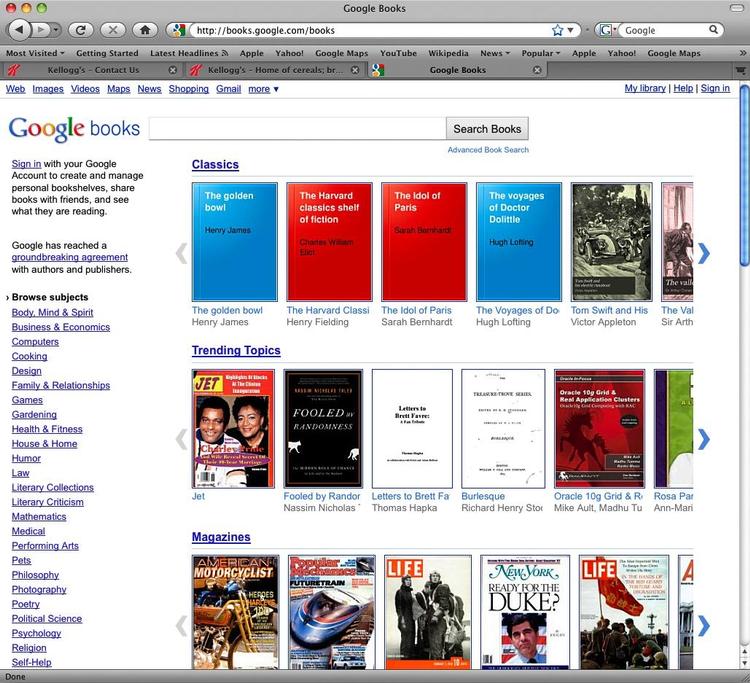Show previous Classics with left arrow
The width and height of the screenshot is (750, 683).
(x=182, y=253)
